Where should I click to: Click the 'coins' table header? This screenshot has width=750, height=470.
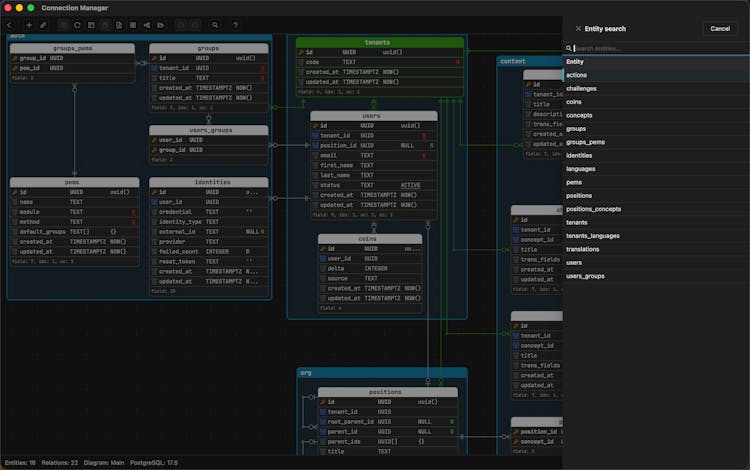pos(369,239)
